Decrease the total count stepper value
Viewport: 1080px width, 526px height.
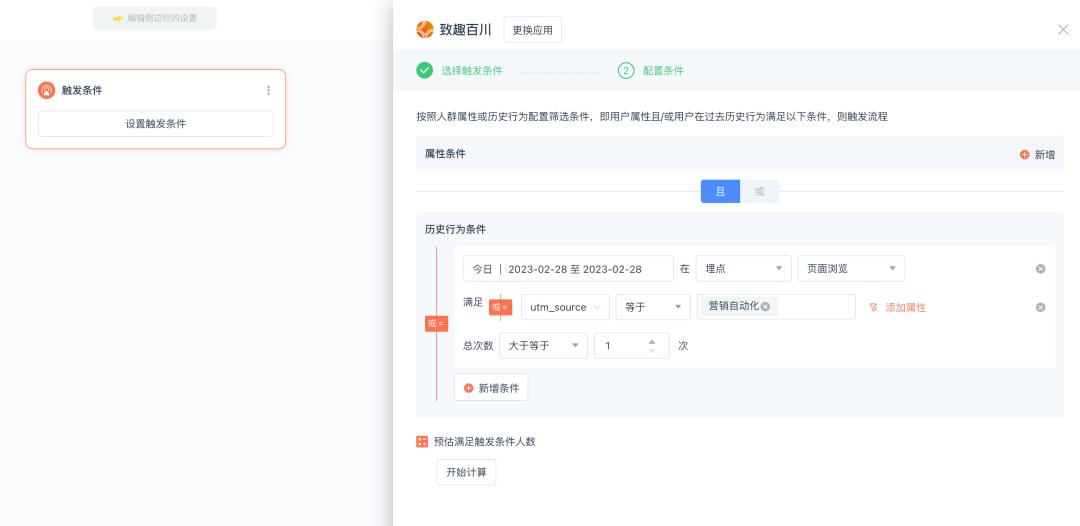click(x=652, y=350)
